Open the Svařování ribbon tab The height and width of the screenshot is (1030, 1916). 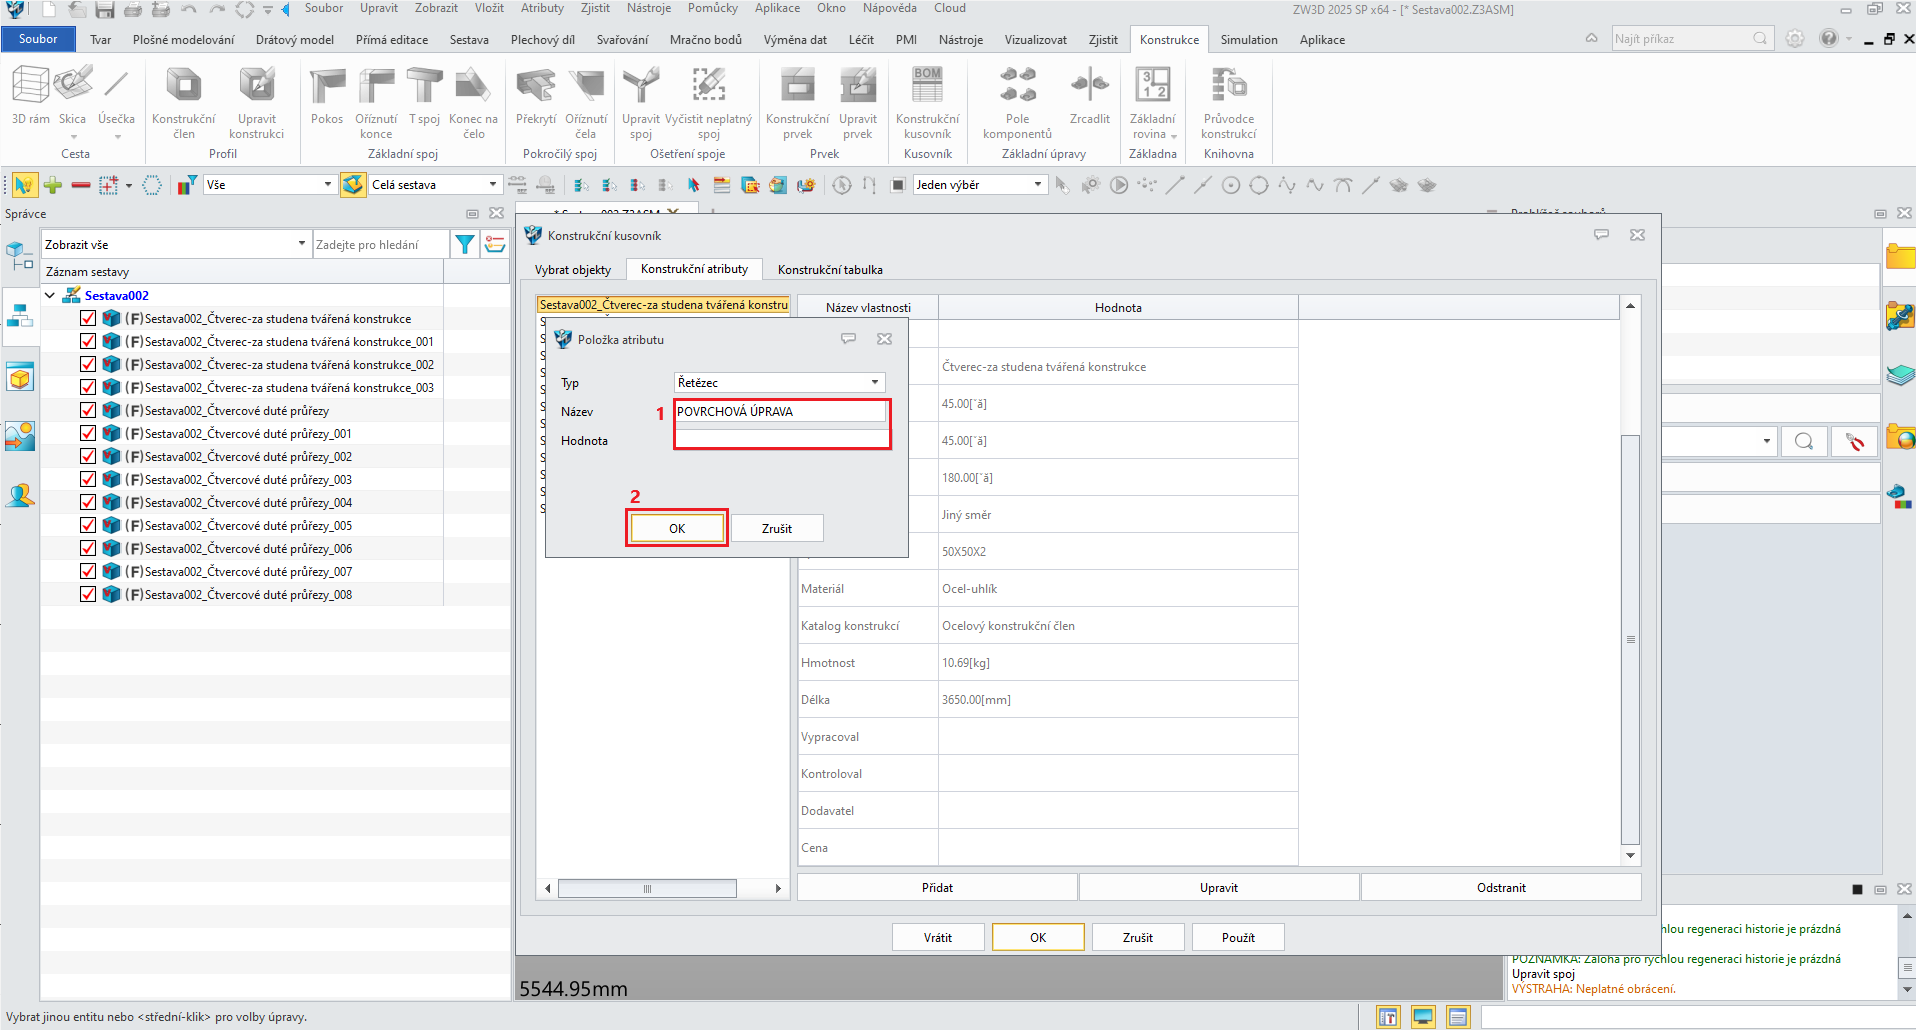click(622, 40)
